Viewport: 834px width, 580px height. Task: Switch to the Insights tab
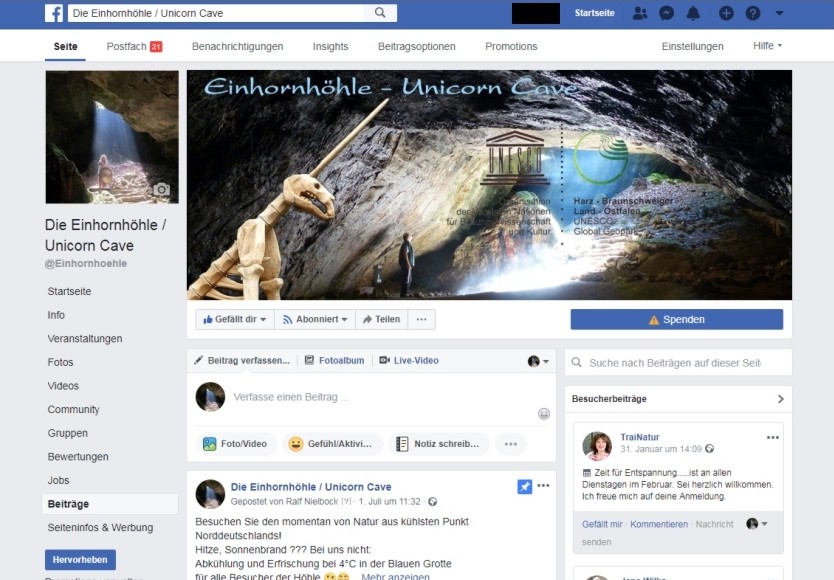pos(330,46)
